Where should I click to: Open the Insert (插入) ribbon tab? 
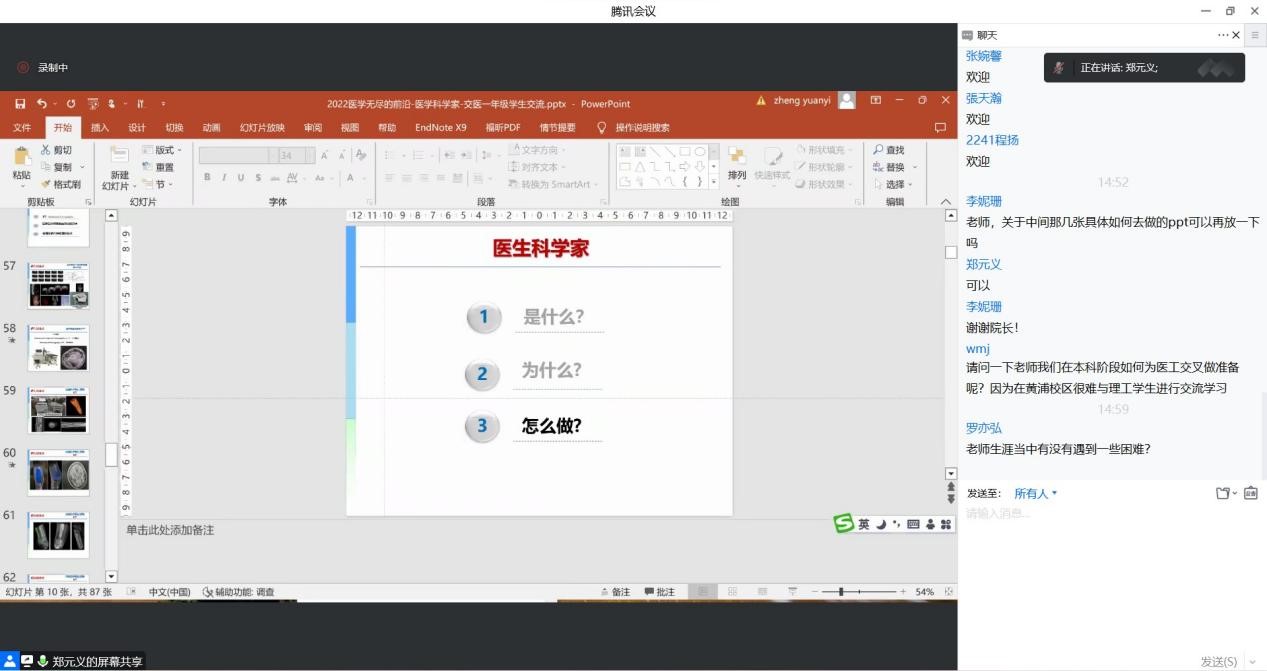(x=100, y=128)
